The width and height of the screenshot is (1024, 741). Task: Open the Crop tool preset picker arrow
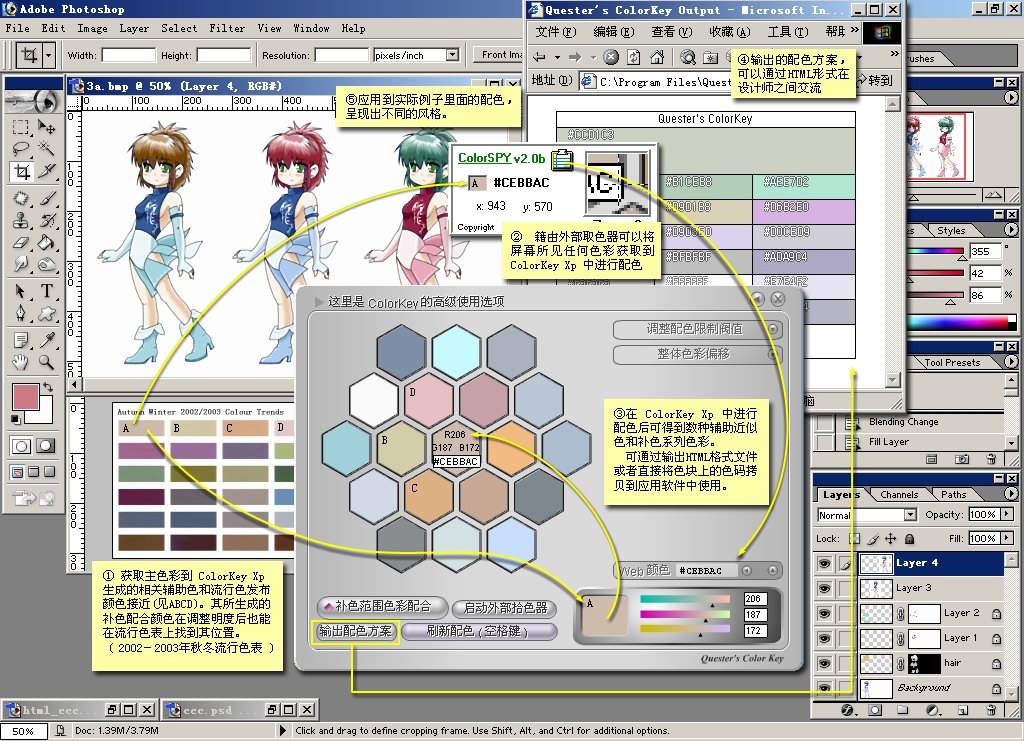point(48,55)
